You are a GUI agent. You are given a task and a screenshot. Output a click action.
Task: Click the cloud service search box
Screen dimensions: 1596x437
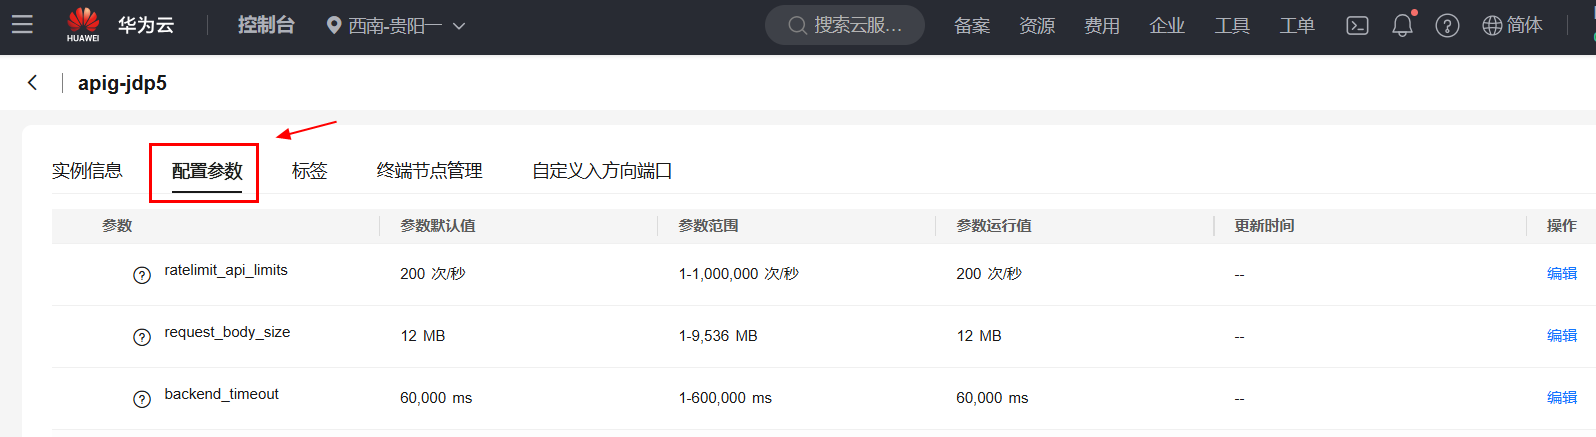(x=845, y=26)
